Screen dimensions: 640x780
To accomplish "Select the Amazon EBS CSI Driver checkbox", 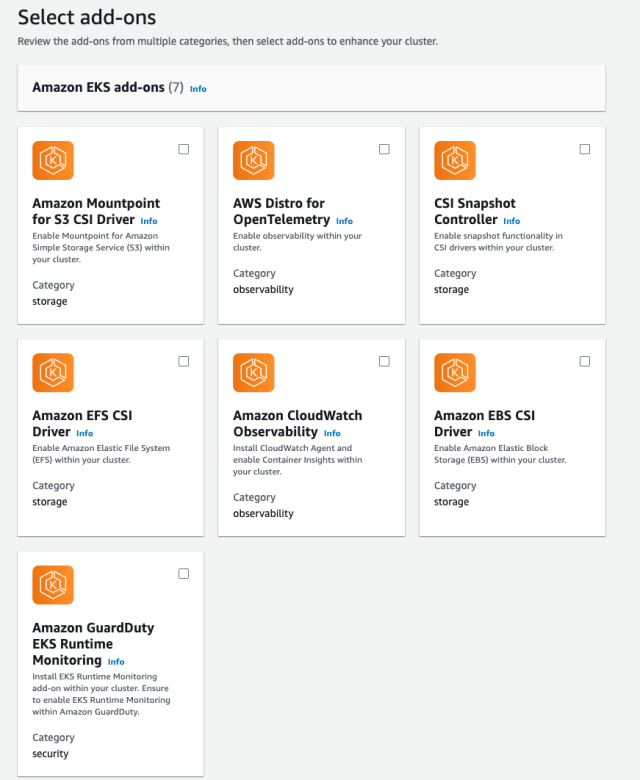I will click(x=585, y=361).
